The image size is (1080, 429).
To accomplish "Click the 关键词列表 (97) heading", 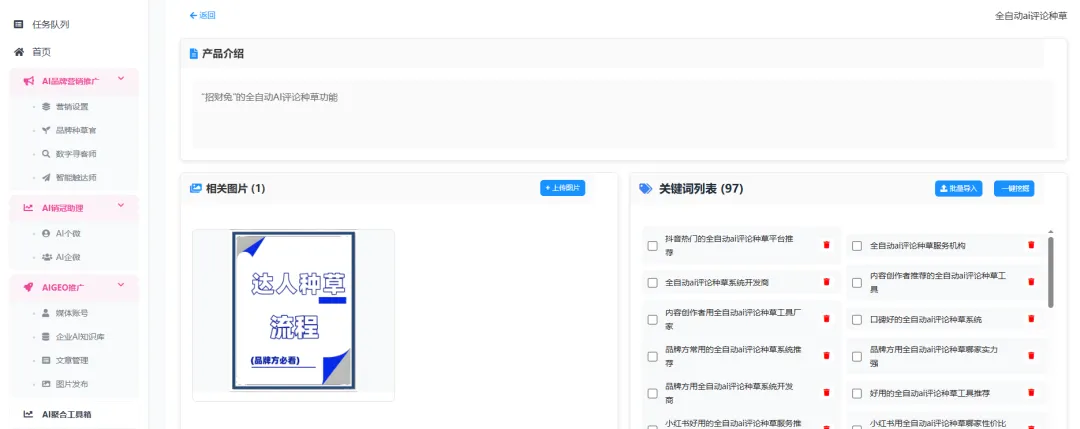I will tap(700, 189).
